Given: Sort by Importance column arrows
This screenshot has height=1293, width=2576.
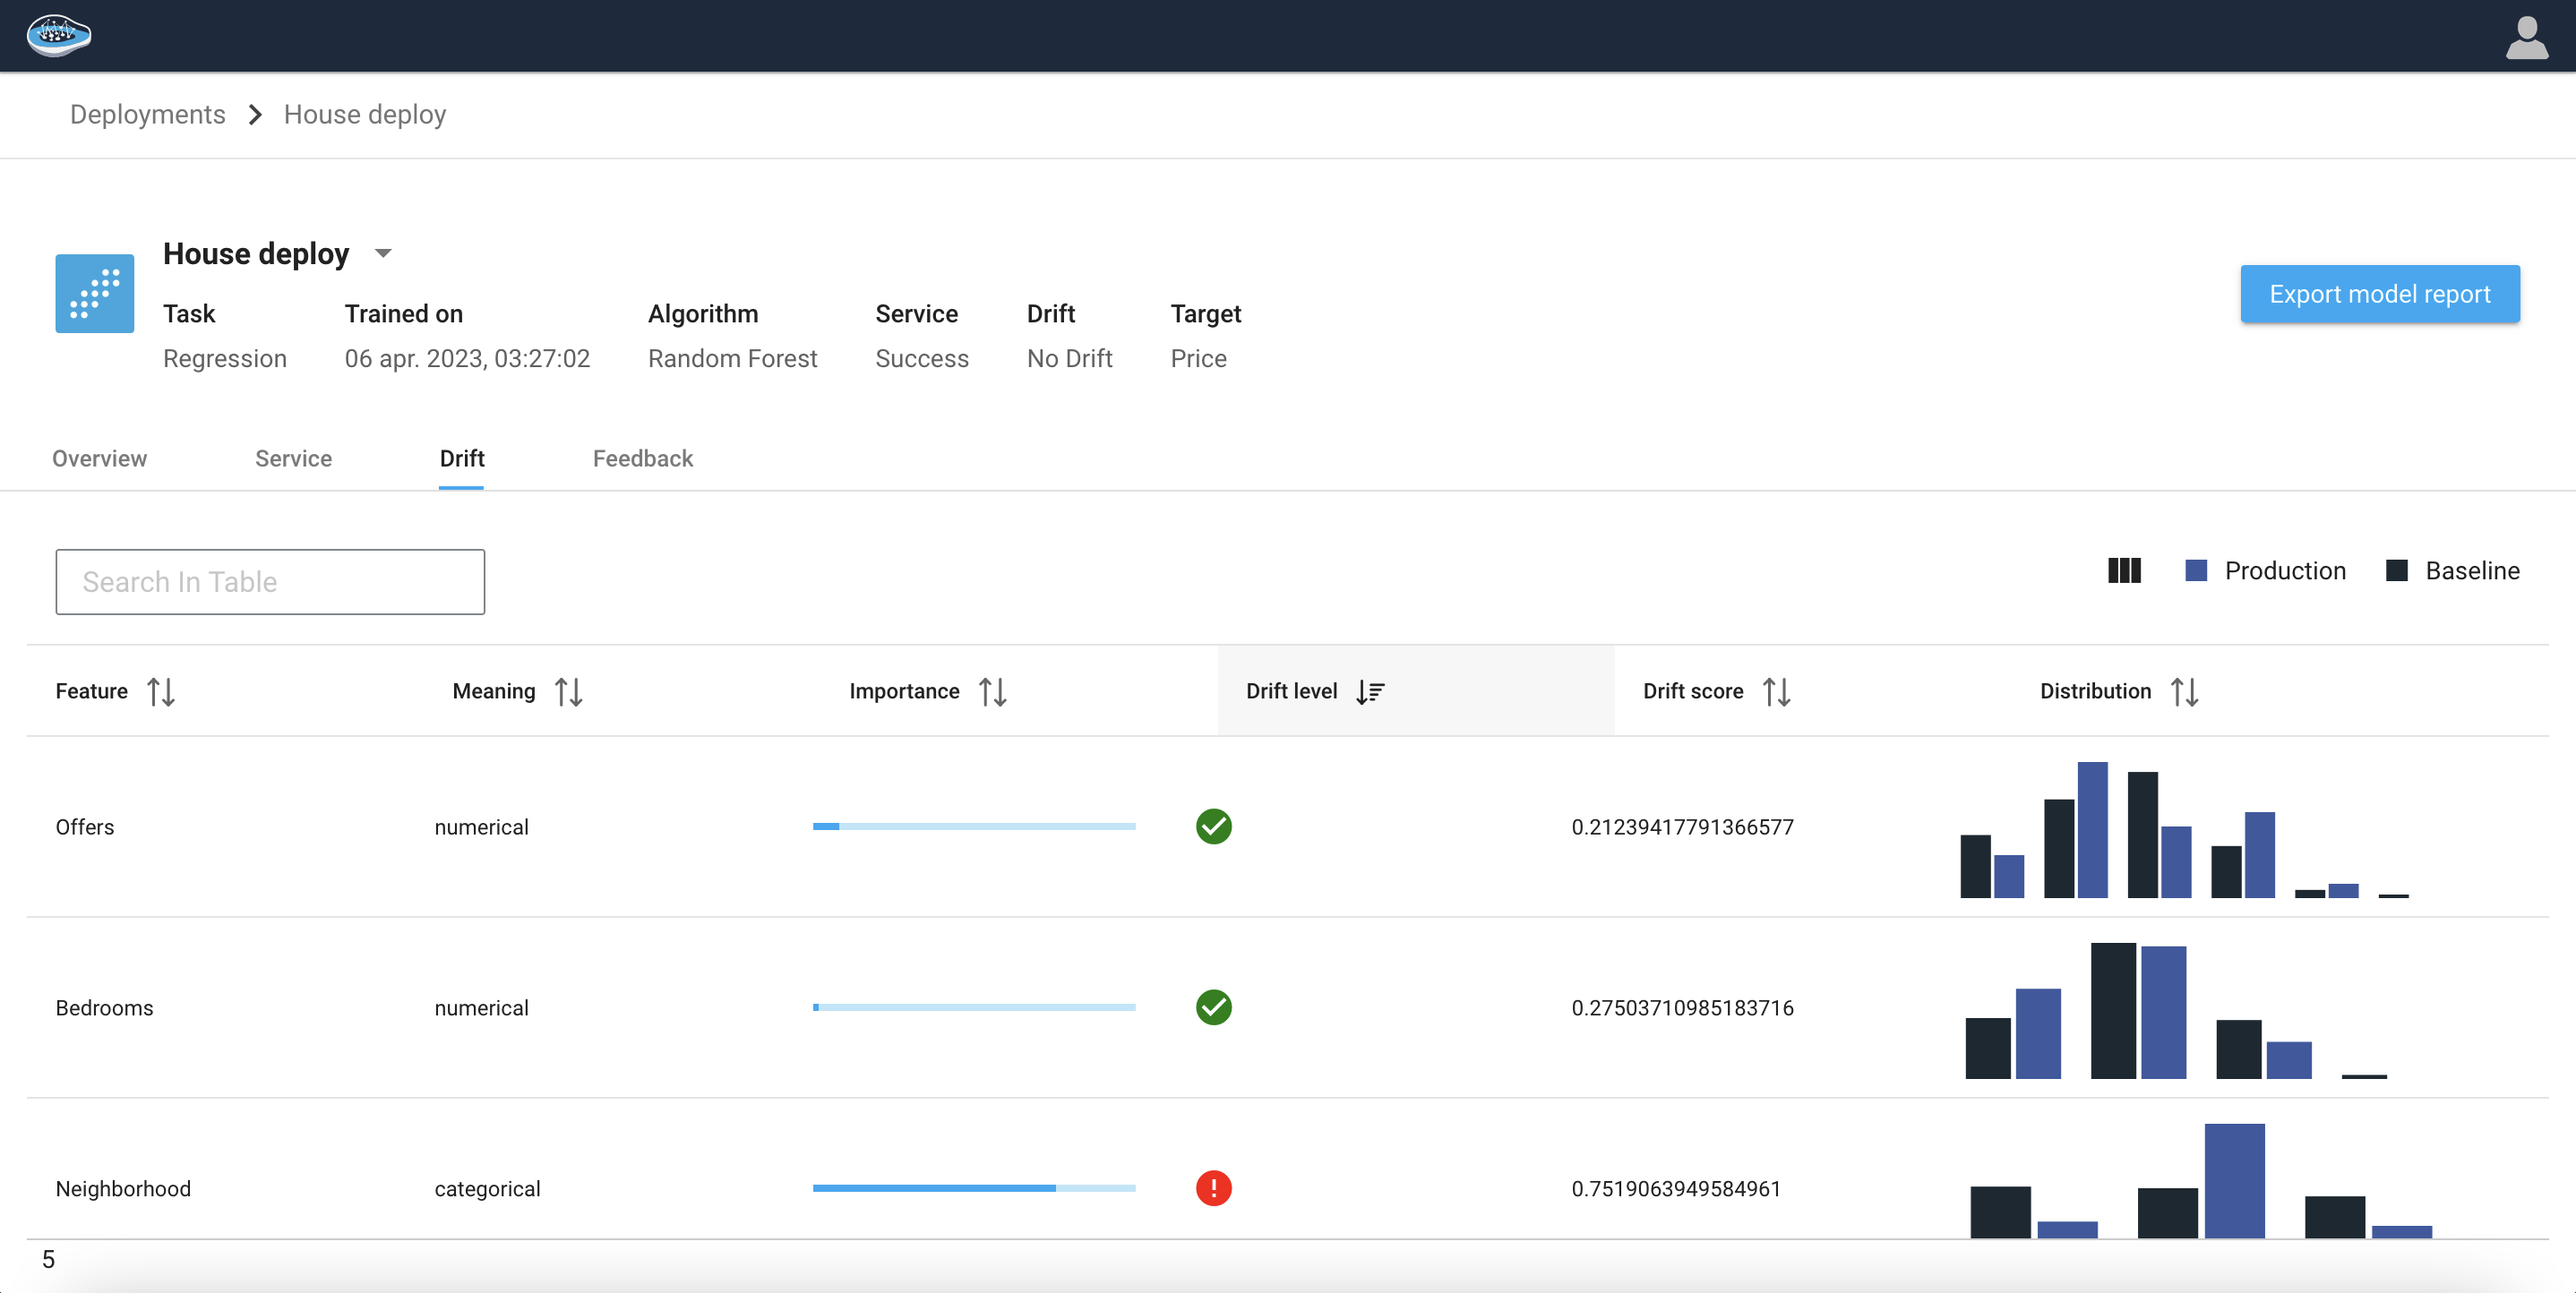Looking at the screenshot, I should pos(992,691).
